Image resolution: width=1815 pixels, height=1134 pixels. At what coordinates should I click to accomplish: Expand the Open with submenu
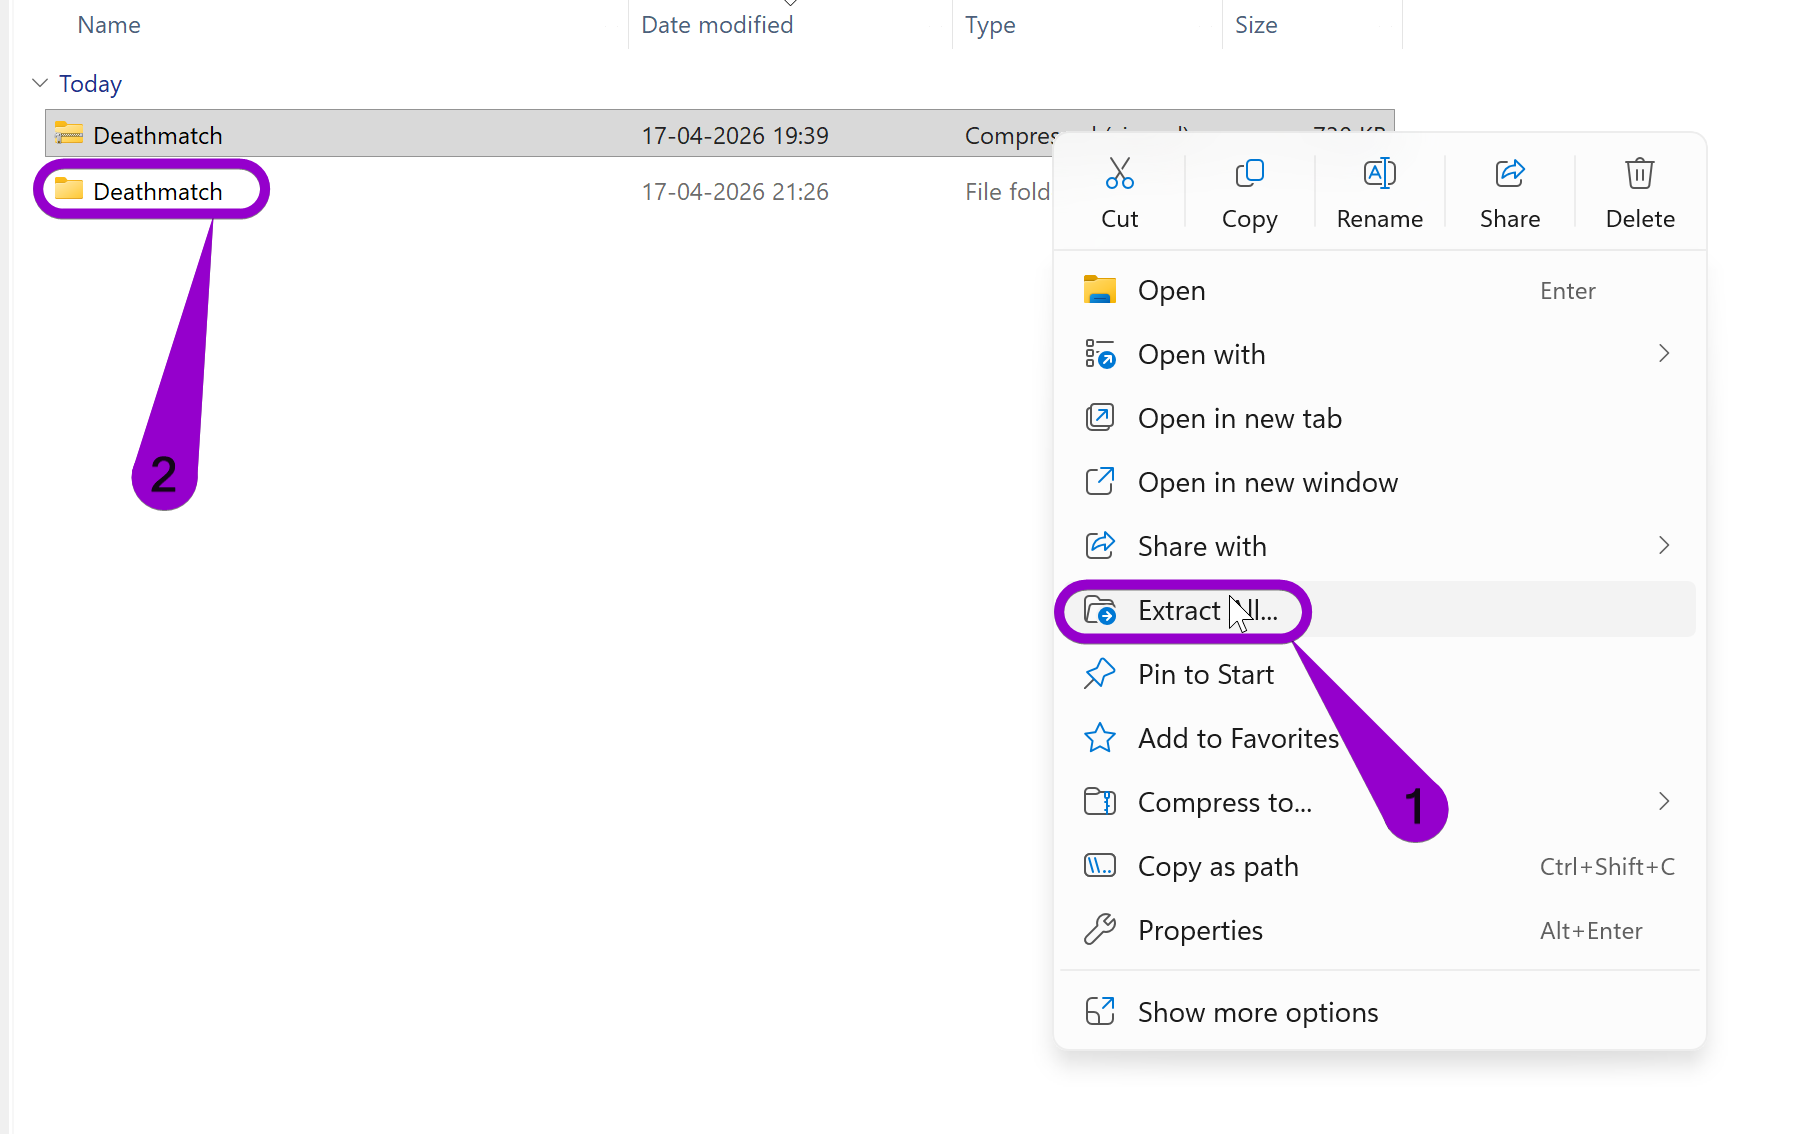[1663, 354]
